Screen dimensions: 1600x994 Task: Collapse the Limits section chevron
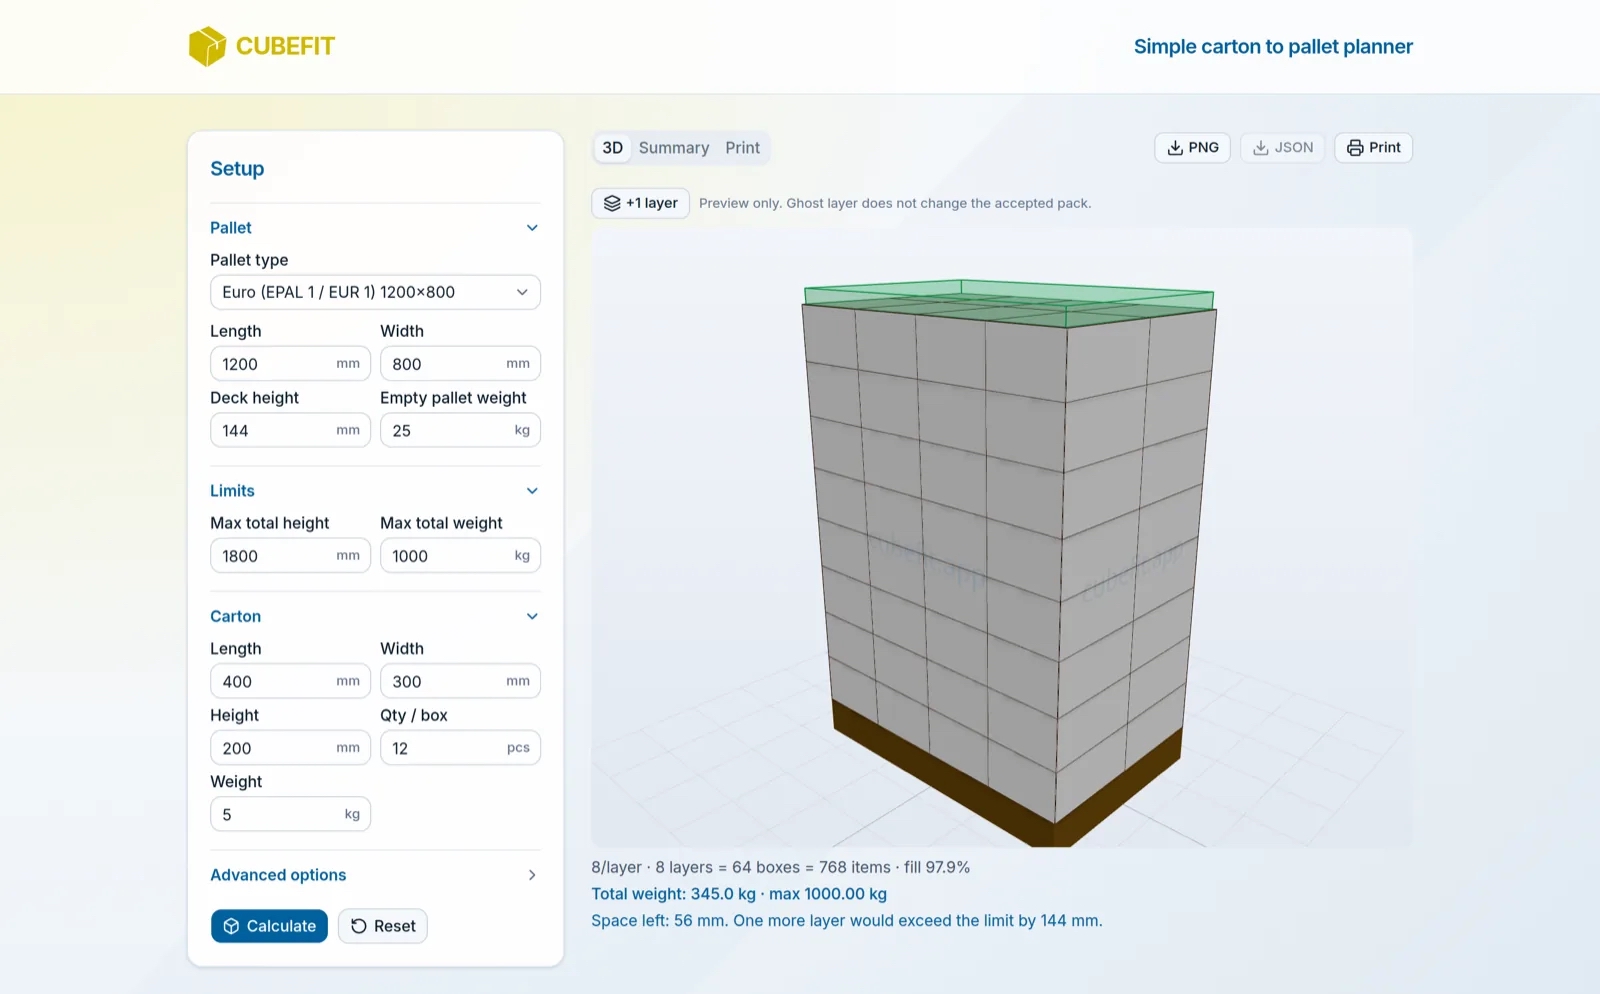click(x=532, y=491)
